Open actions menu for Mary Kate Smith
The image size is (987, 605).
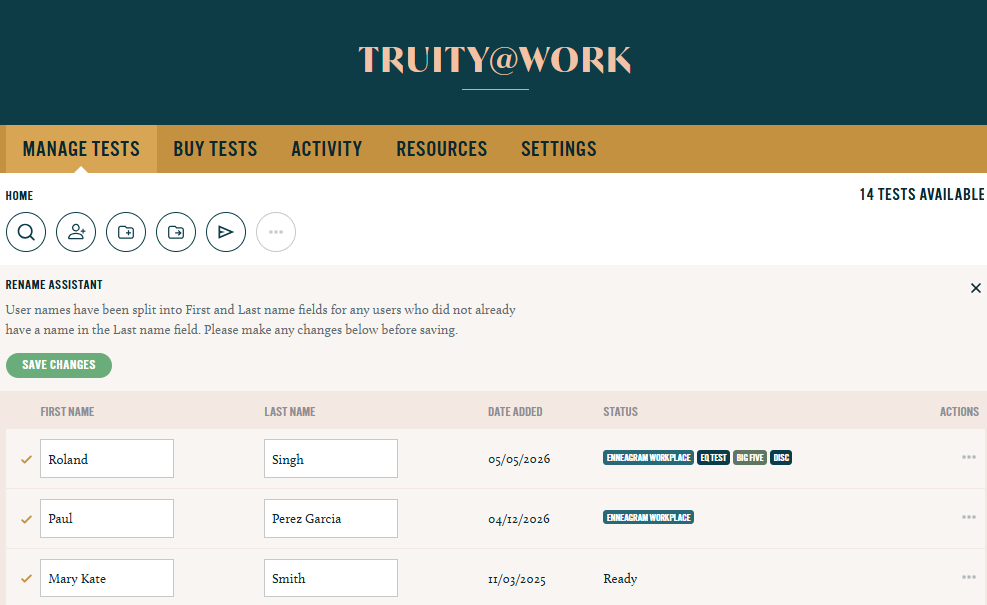coord(969,577)
